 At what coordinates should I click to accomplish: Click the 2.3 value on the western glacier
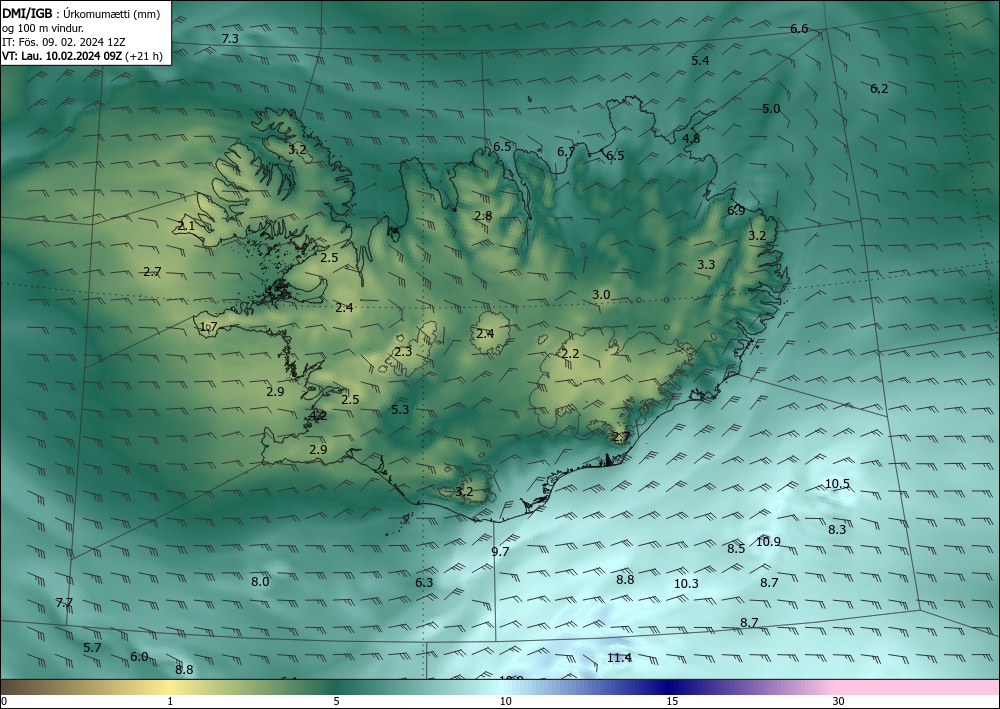403,351
